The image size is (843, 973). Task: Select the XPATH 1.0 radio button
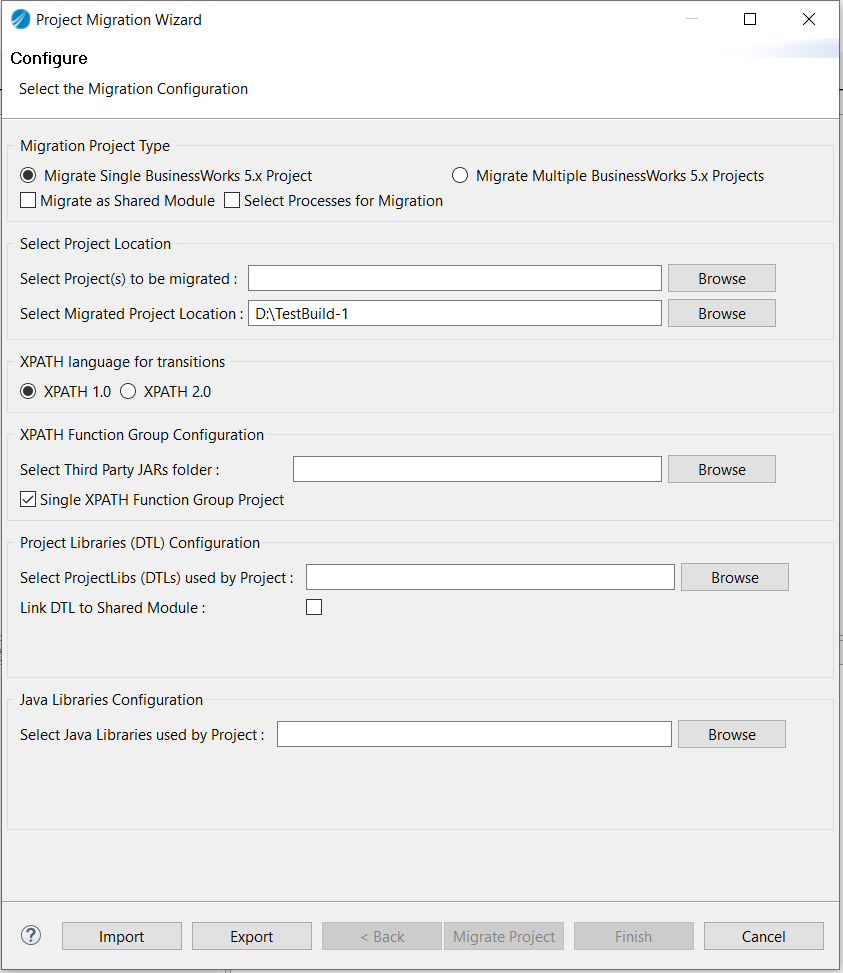tap(28, 392)
